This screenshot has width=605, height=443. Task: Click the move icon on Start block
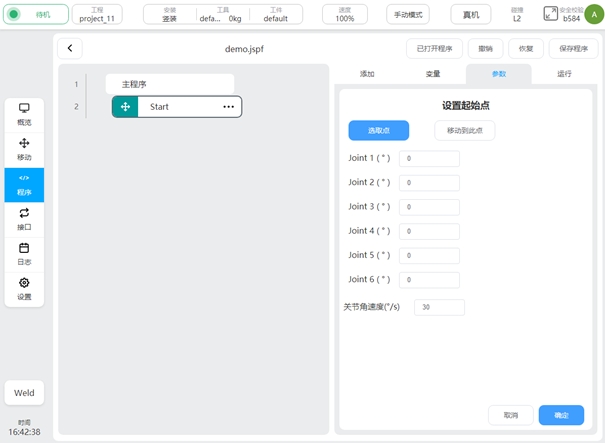(125, 106)
